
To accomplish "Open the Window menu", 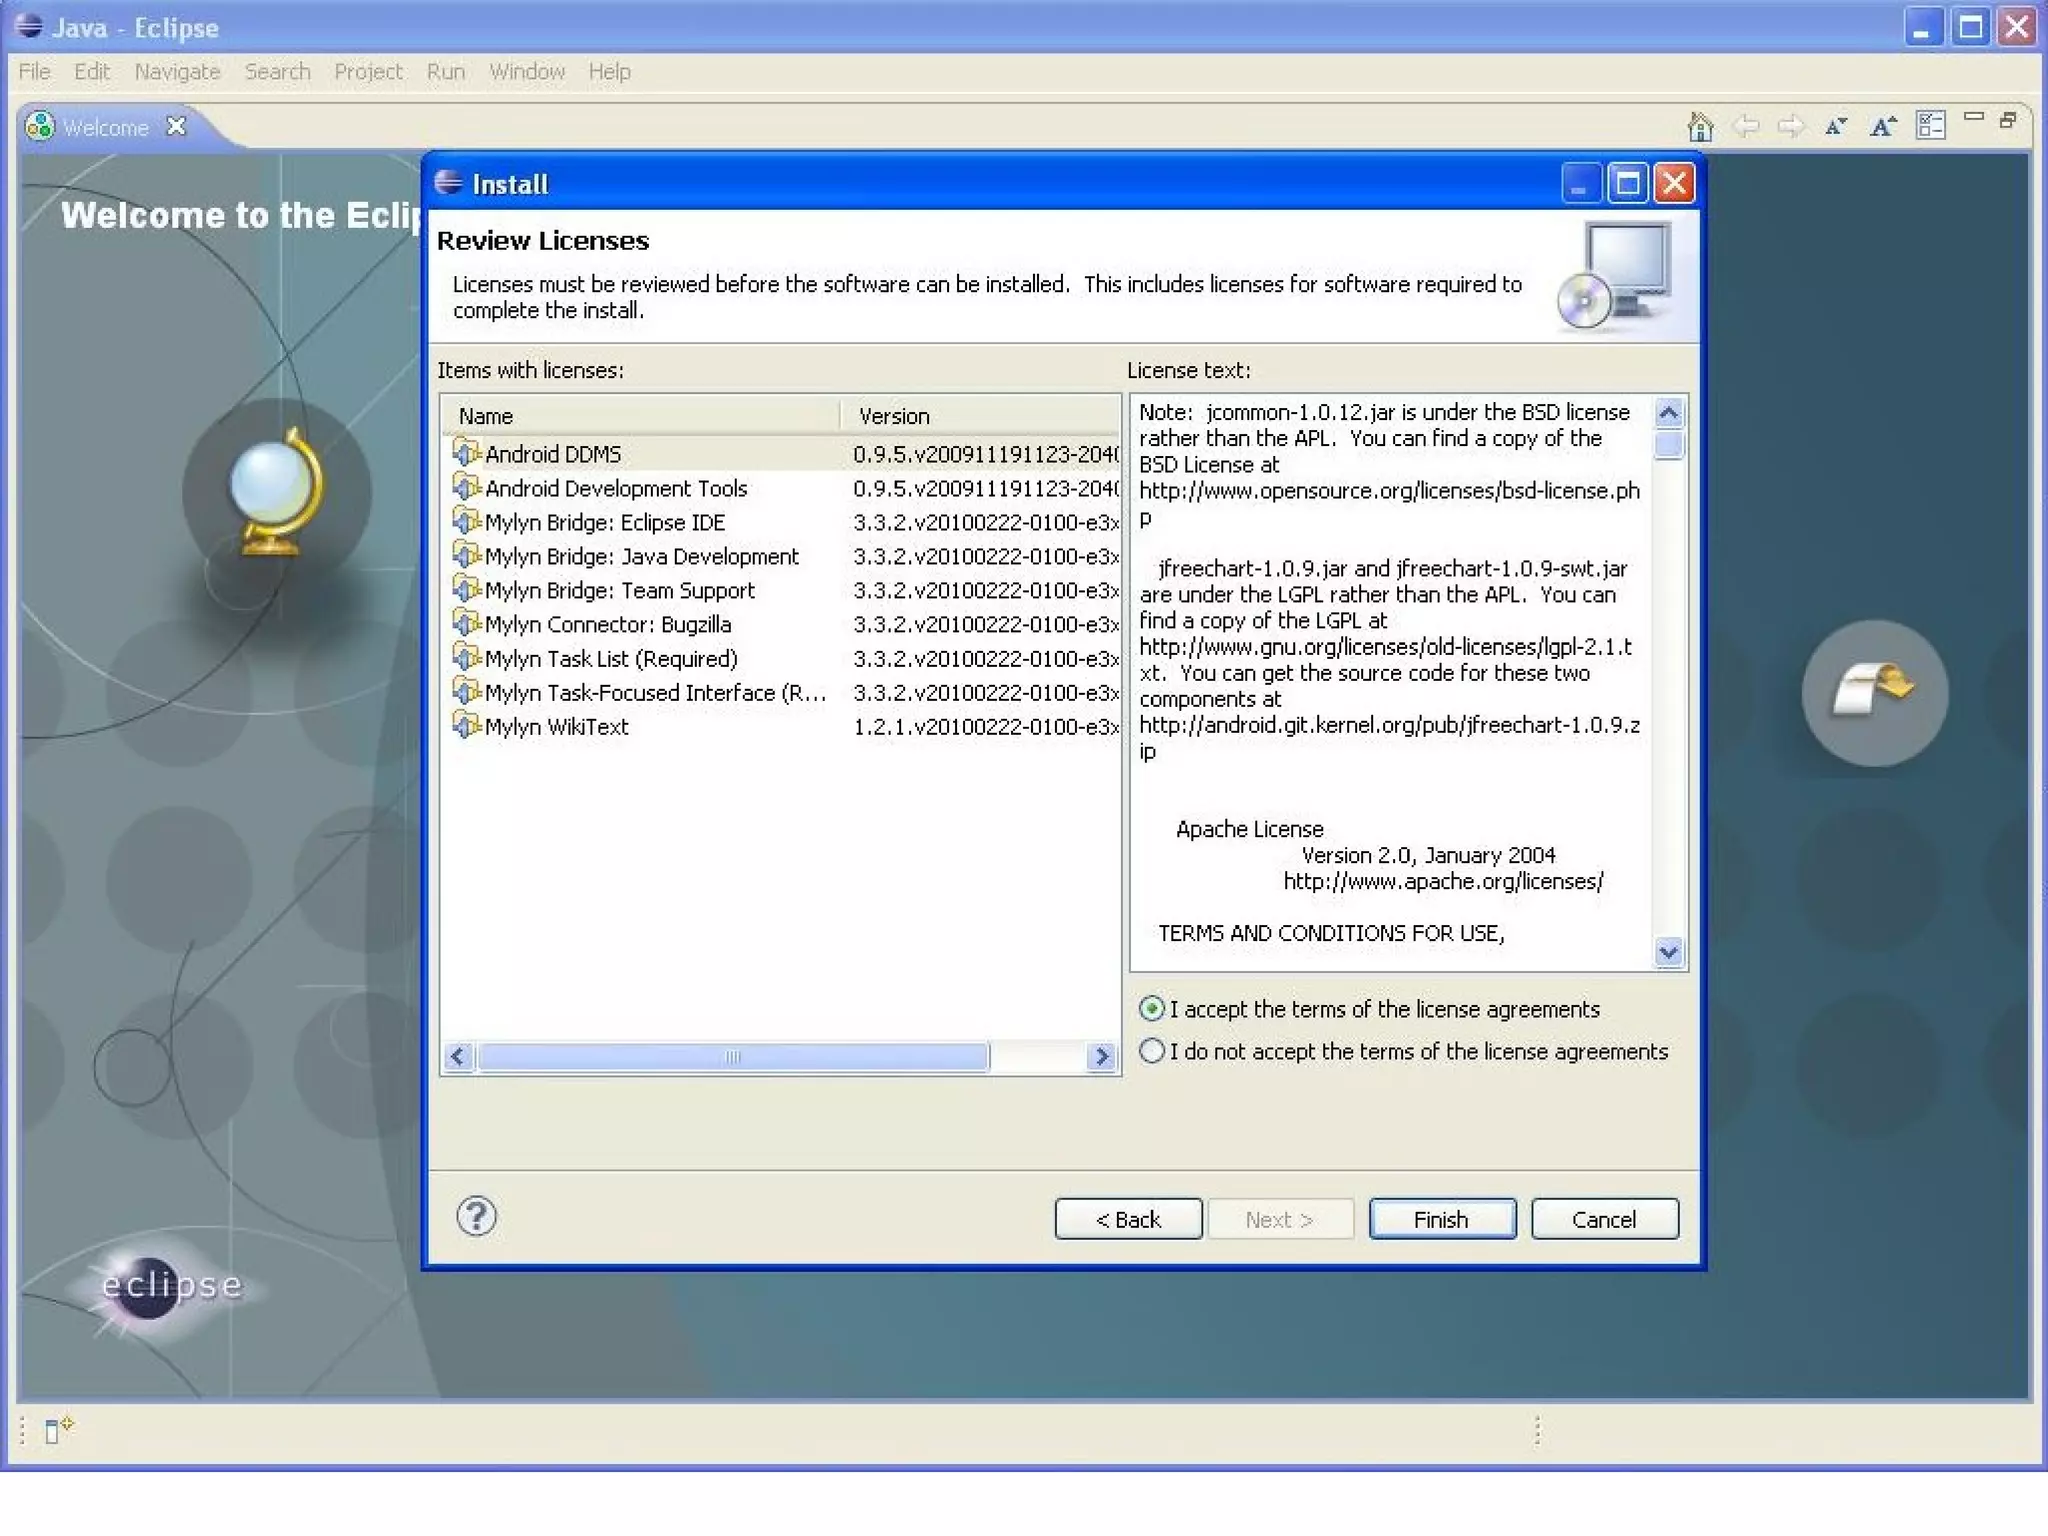I will coord(526,72).
